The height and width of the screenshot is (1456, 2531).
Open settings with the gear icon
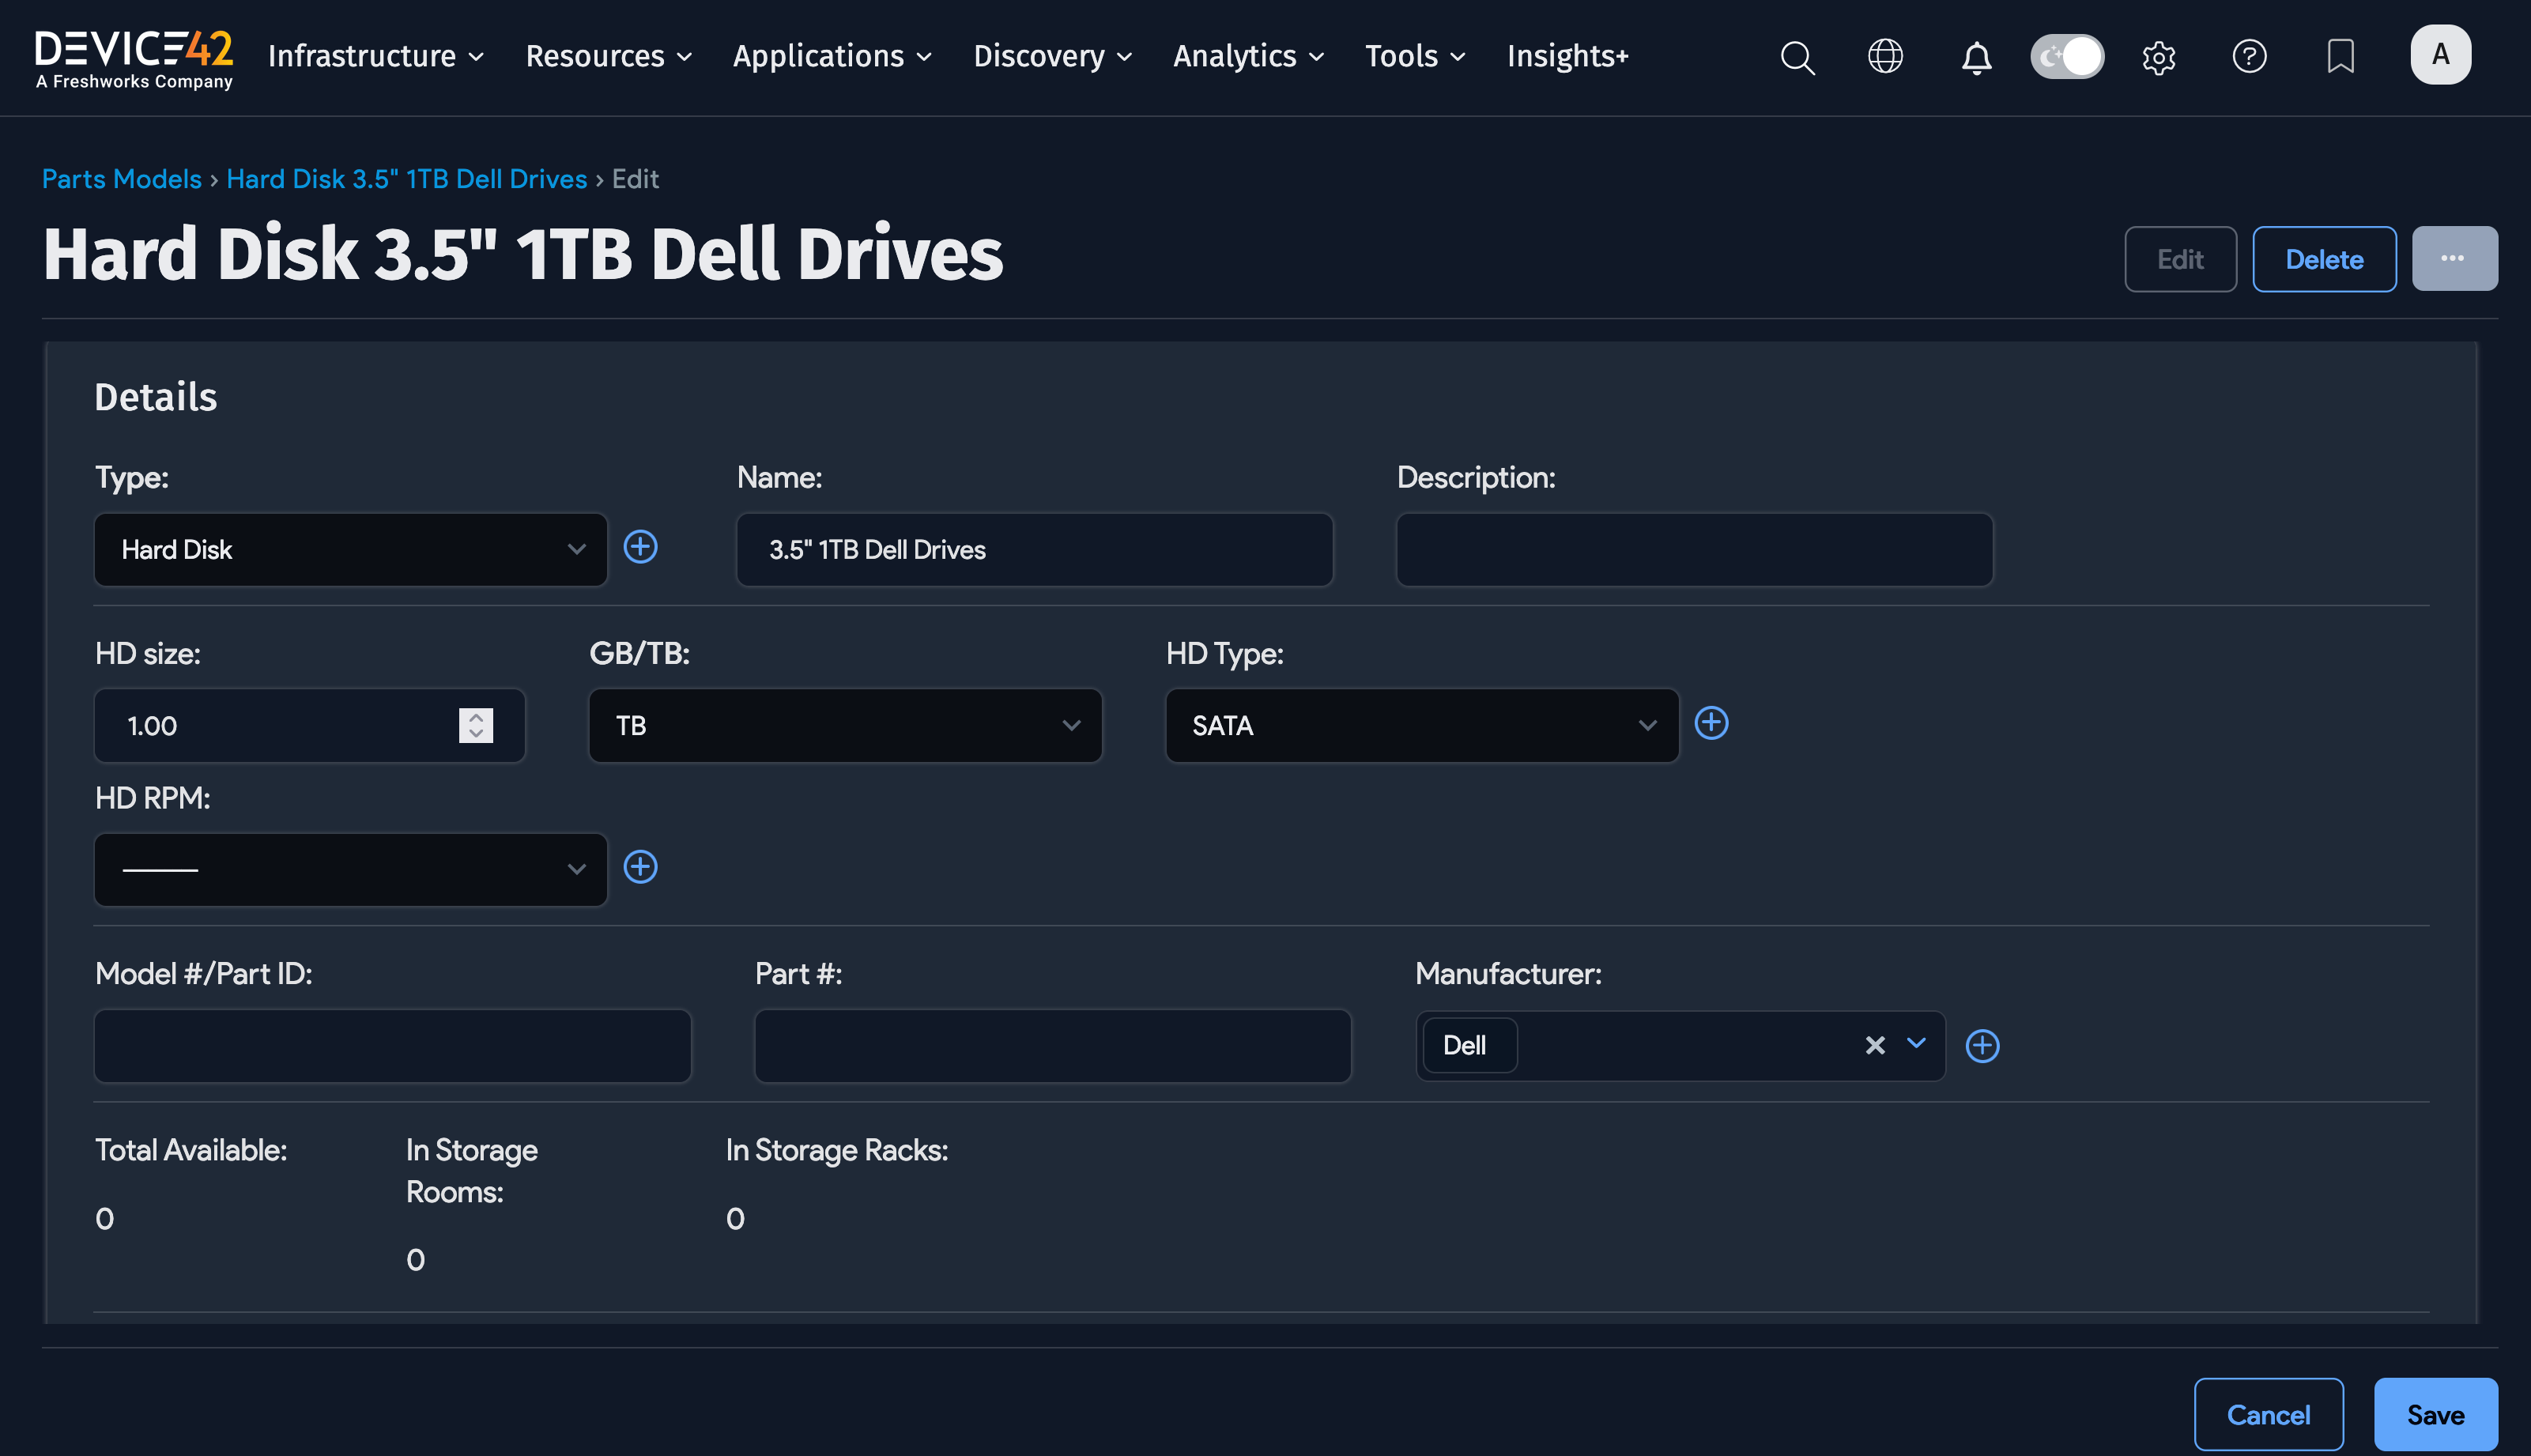pos(2158,57)
